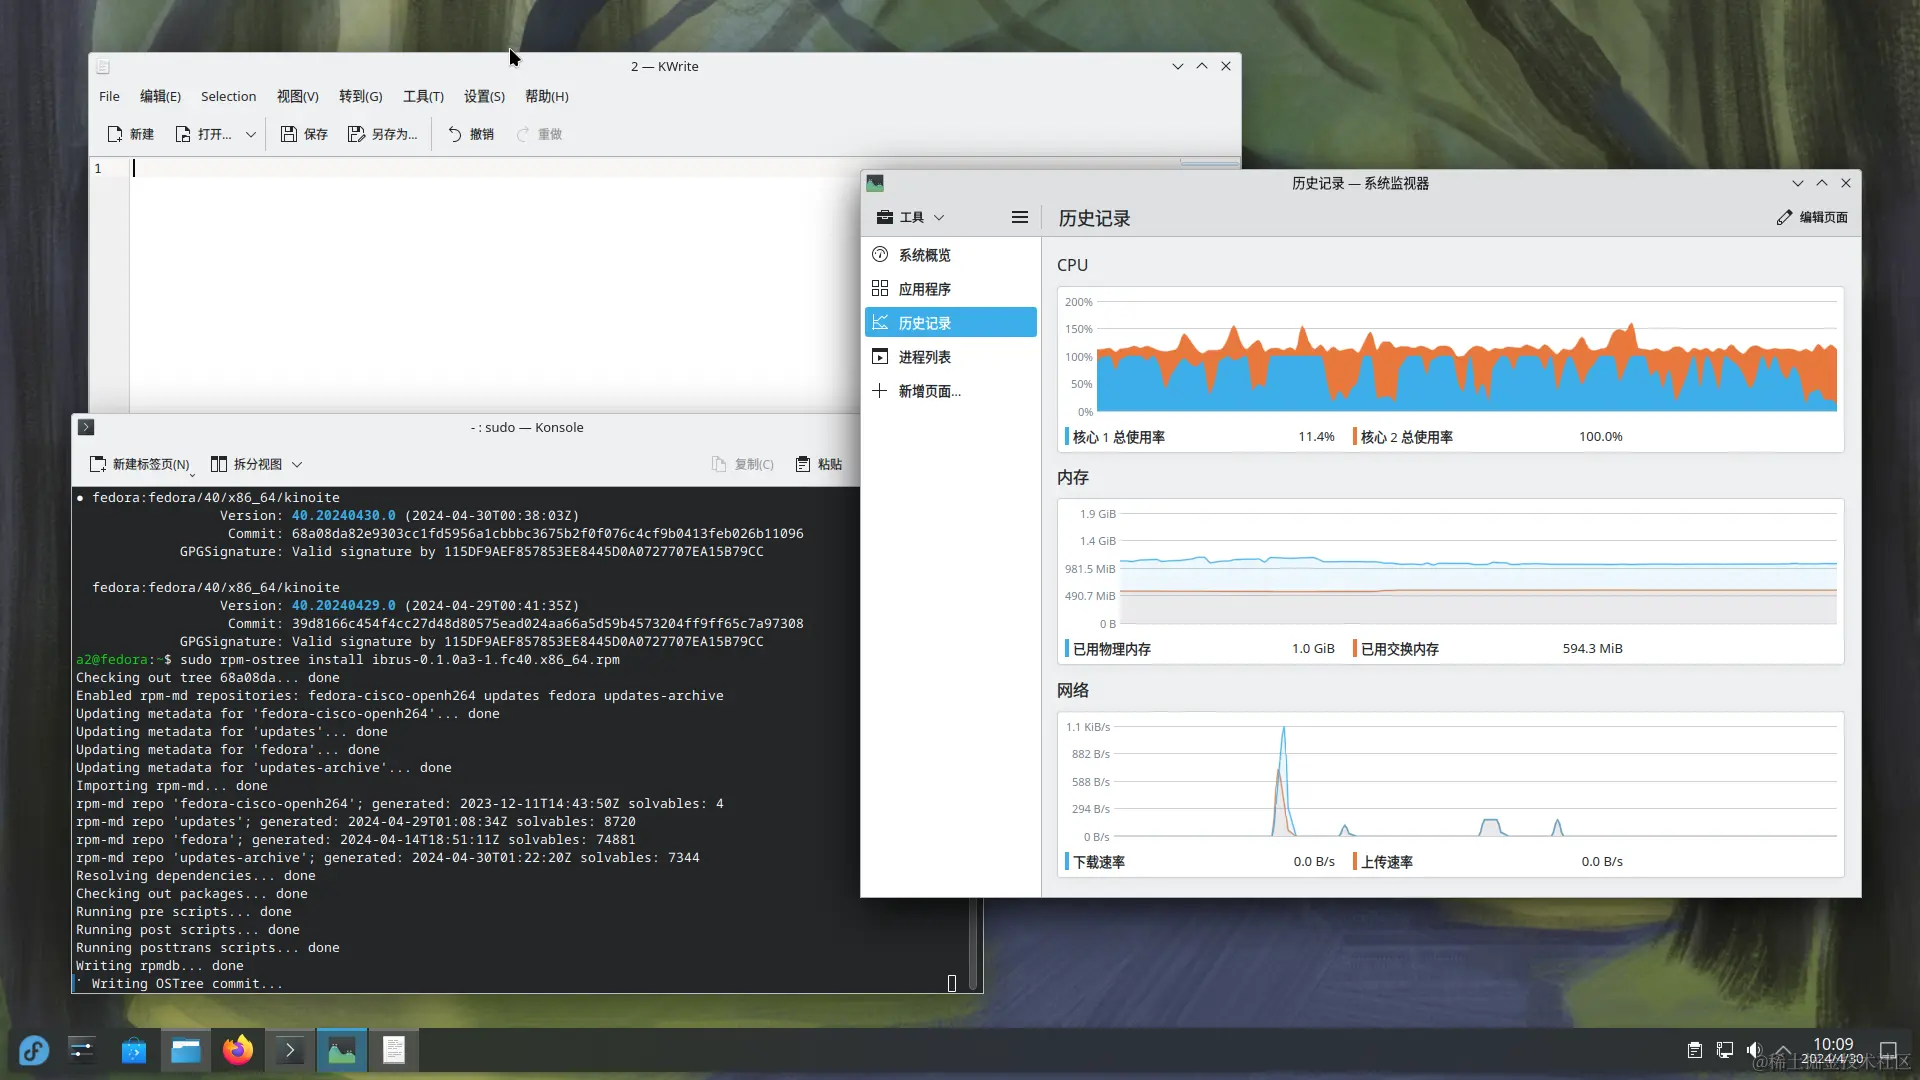Open 系统概览 in System Monitor sidebar
This screenshot has height=1080, width=1920.
(923, 254)
